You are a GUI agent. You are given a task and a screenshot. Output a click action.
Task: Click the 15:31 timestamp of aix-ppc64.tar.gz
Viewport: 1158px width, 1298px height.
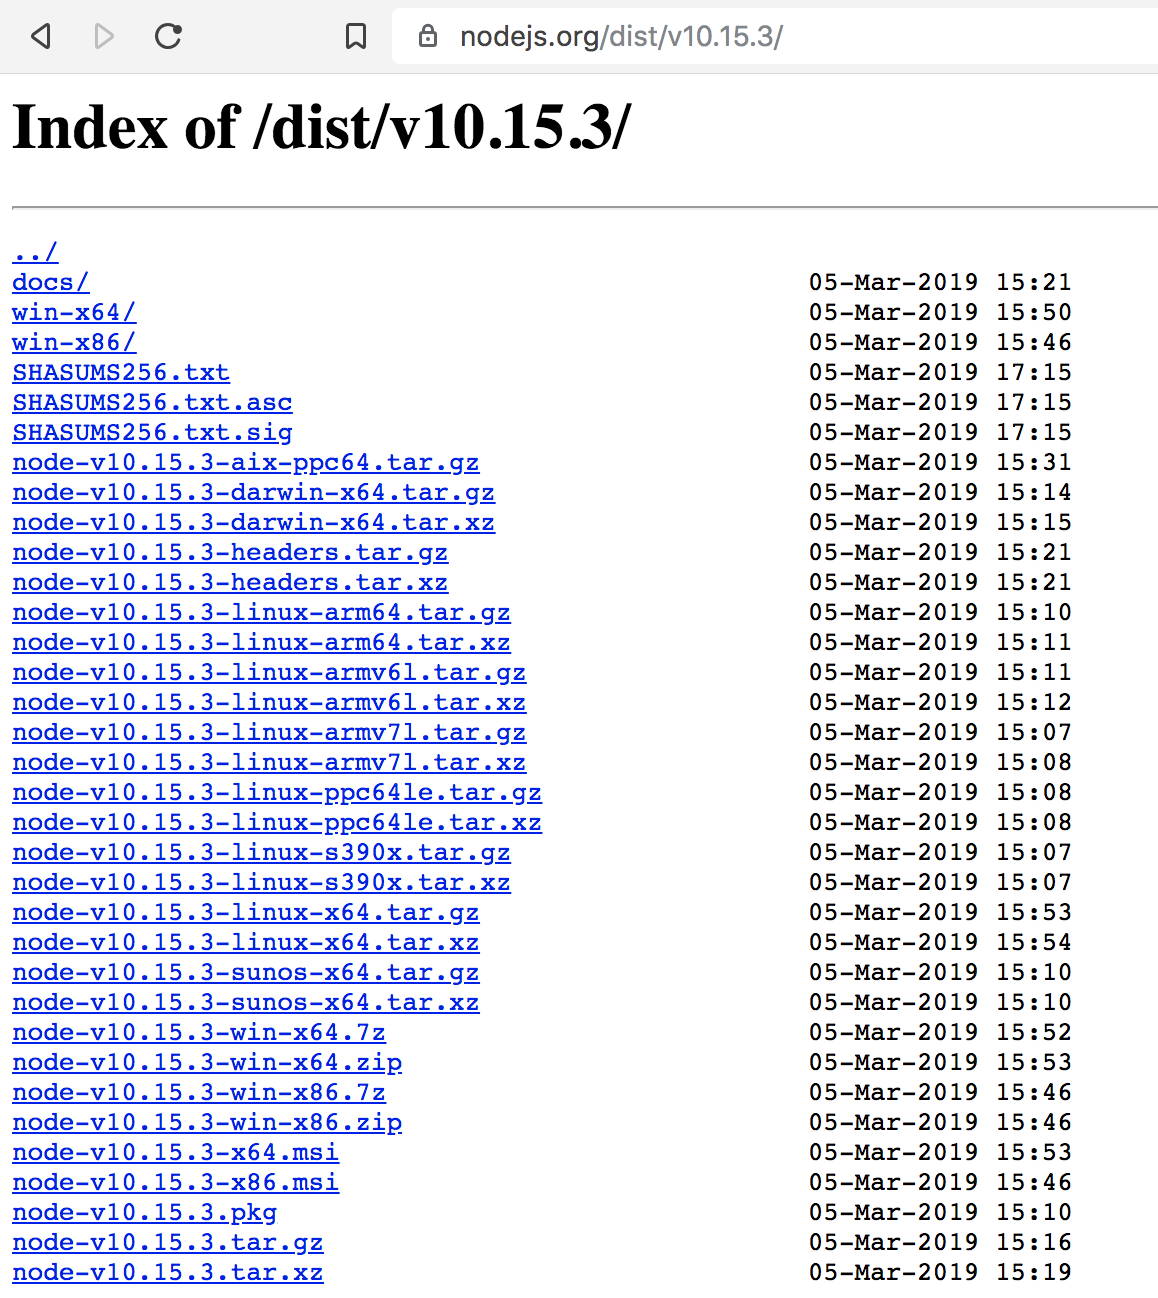point(1034,462)
